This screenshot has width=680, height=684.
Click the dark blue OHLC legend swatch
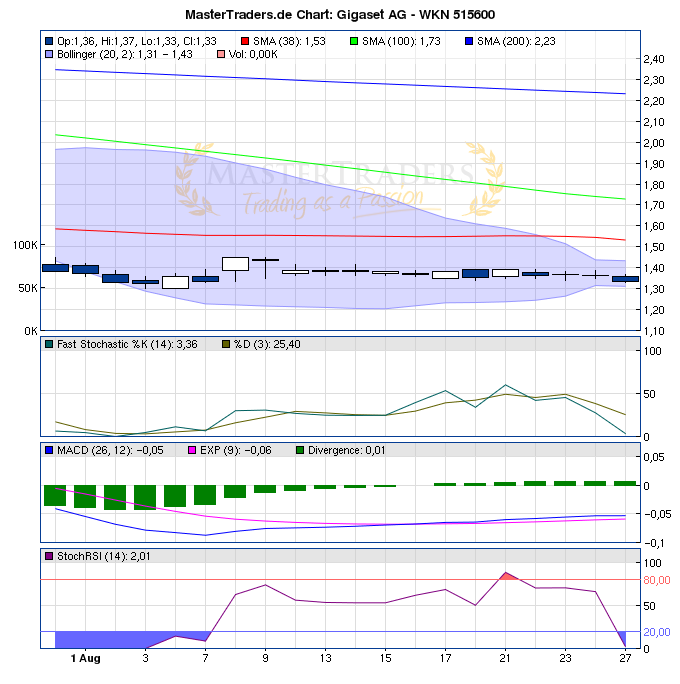click(x=49, y=41)
